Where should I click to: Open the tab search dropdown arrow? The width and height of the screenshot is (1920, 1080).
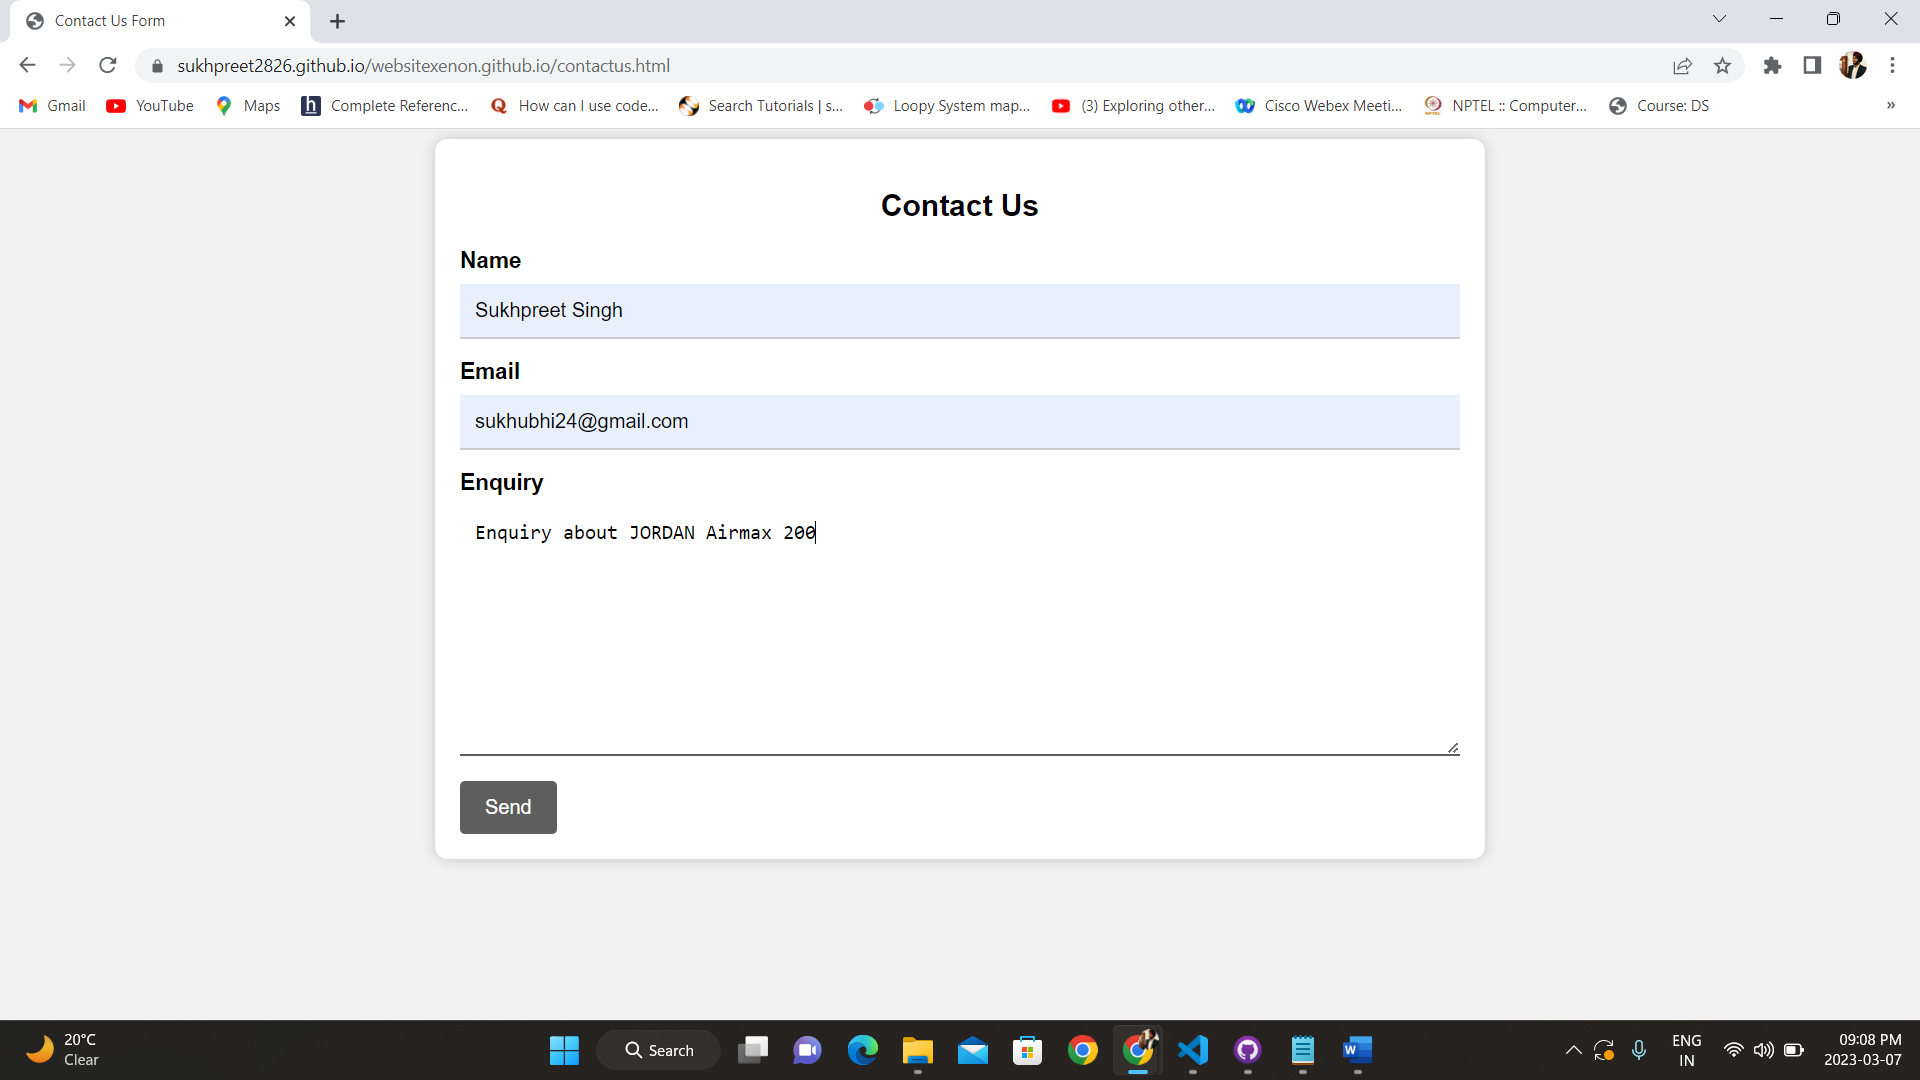[1719, 19]
